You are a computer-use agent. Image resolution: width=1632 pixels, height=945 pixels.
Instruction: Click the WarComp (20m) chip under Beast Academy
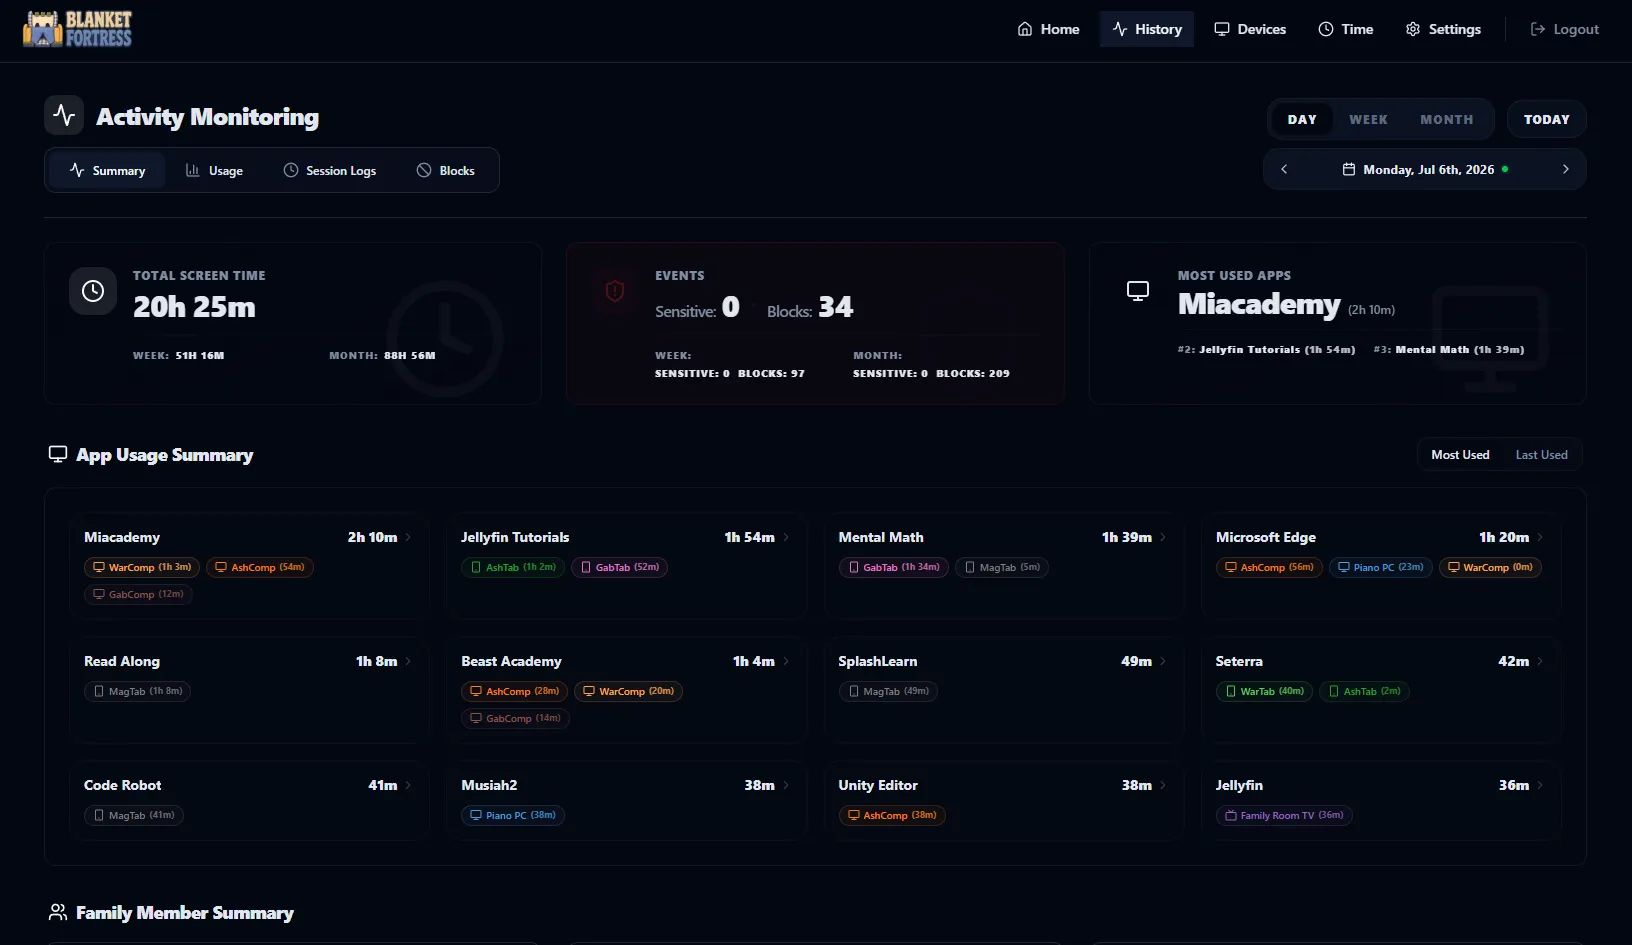tap(628, 691)
